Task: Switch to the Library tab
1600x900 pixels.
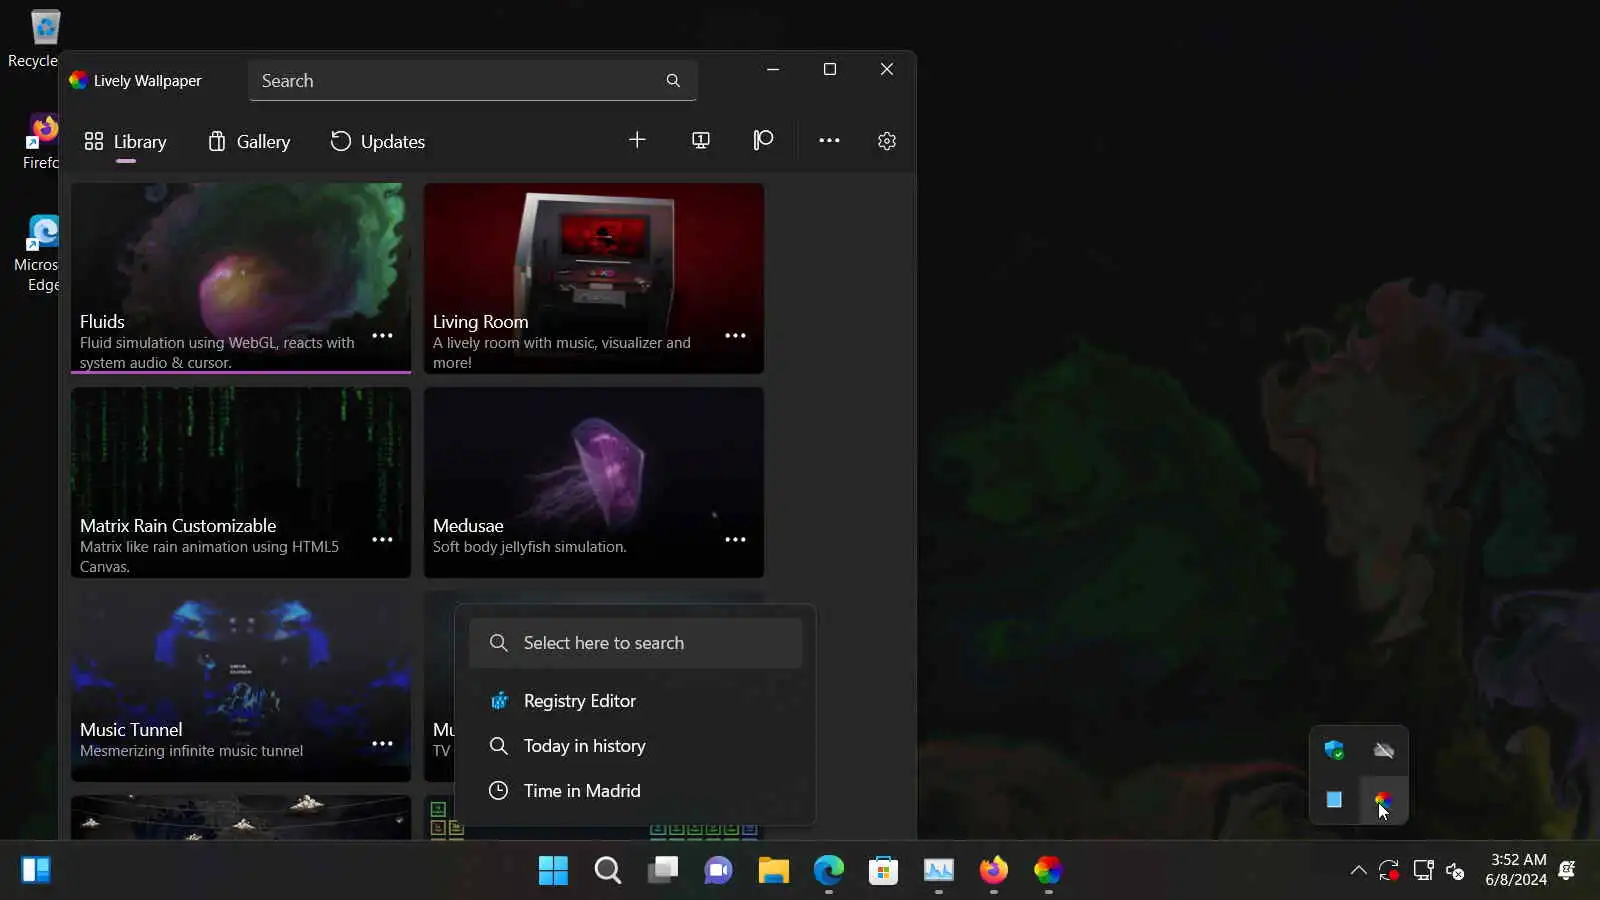Action: click(125, 142)
